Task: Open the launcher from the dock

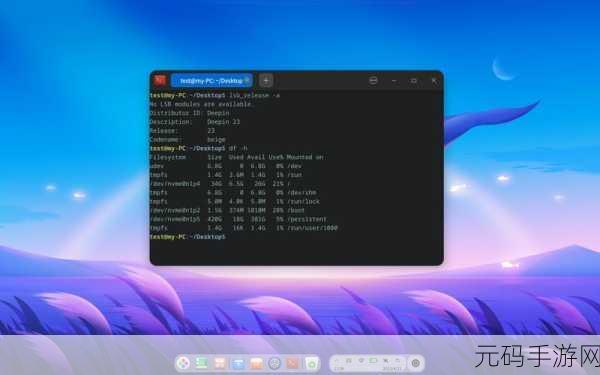Action: 183,363
